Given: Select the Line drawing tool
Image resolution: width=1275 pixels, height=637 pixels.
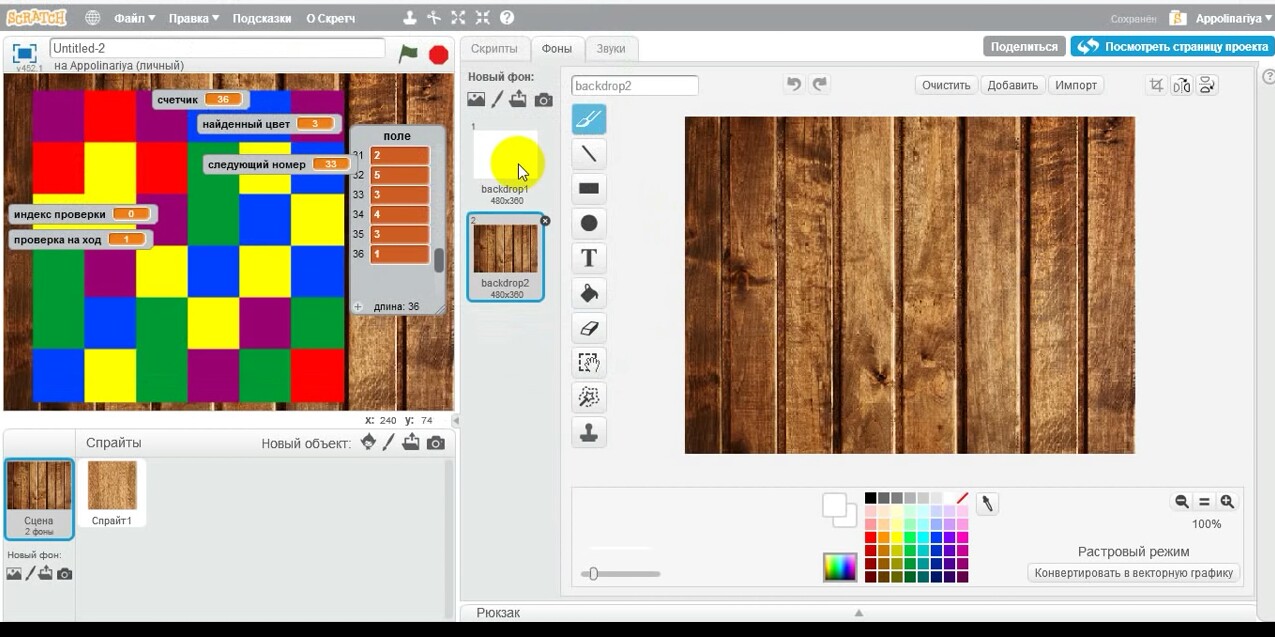Looking at the screenshot, I should click(589, 154).
